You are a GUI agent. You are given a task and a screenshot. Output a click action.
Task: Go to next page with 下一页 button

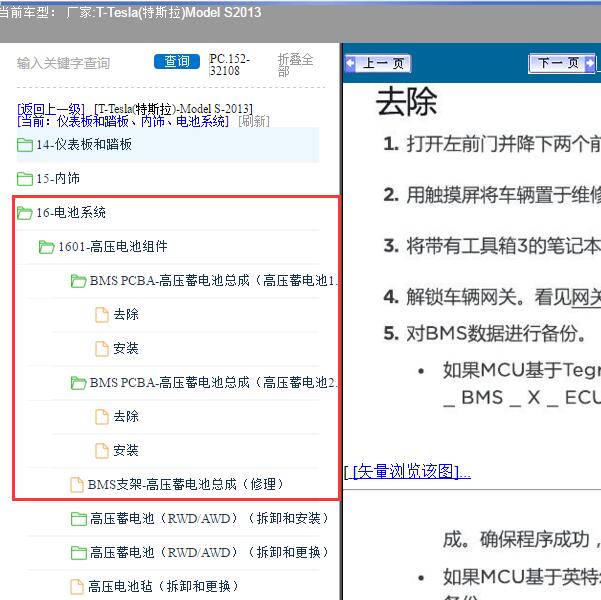tap(562, 63)
